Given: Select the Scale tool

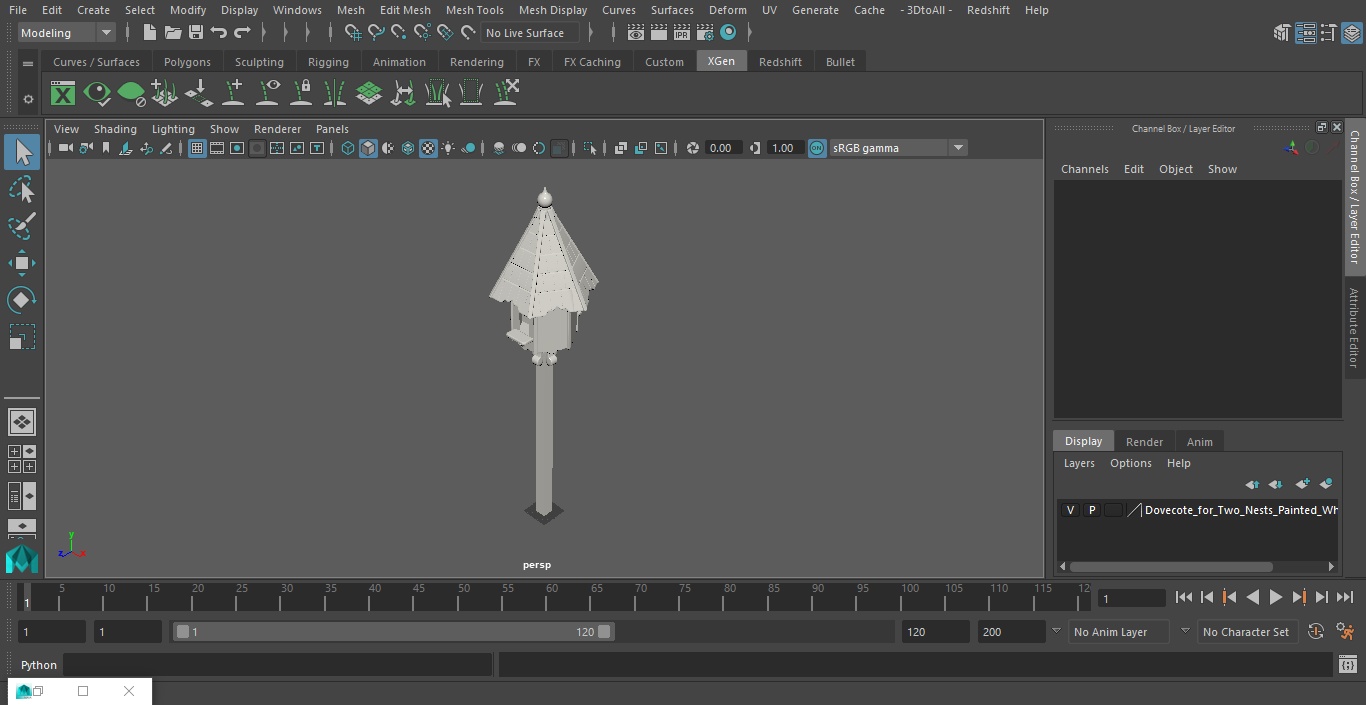Looking at the screenshot, I should 22,337.
